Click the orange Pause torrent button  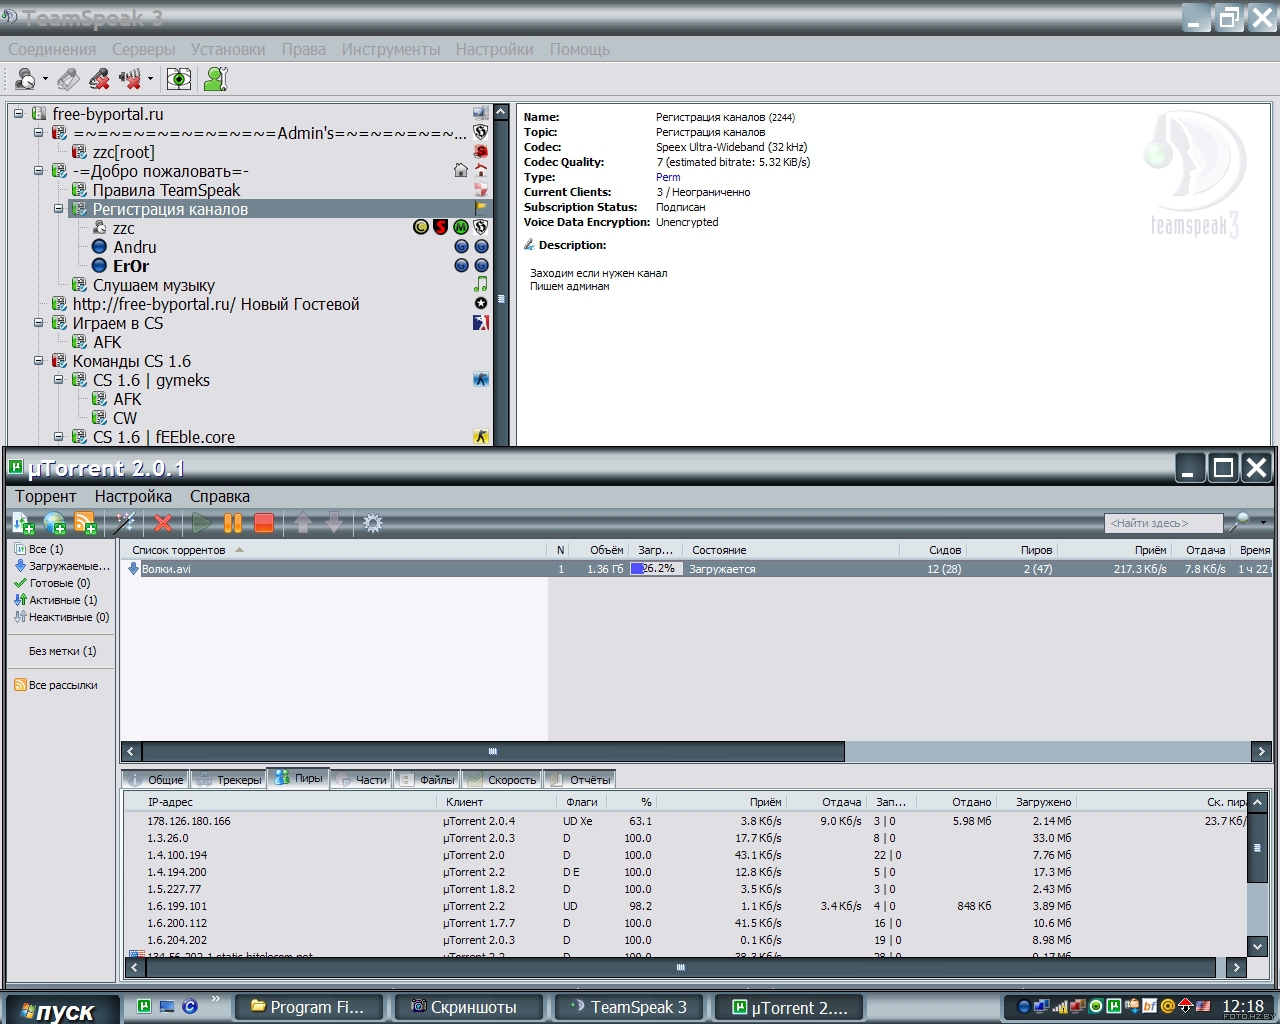[x=233, y=522]
